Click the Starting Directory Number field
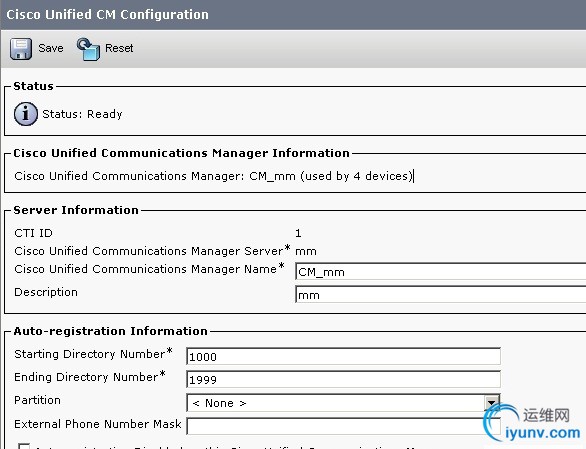The width and height of the screenshot is (586, 449). coord(343,356)
